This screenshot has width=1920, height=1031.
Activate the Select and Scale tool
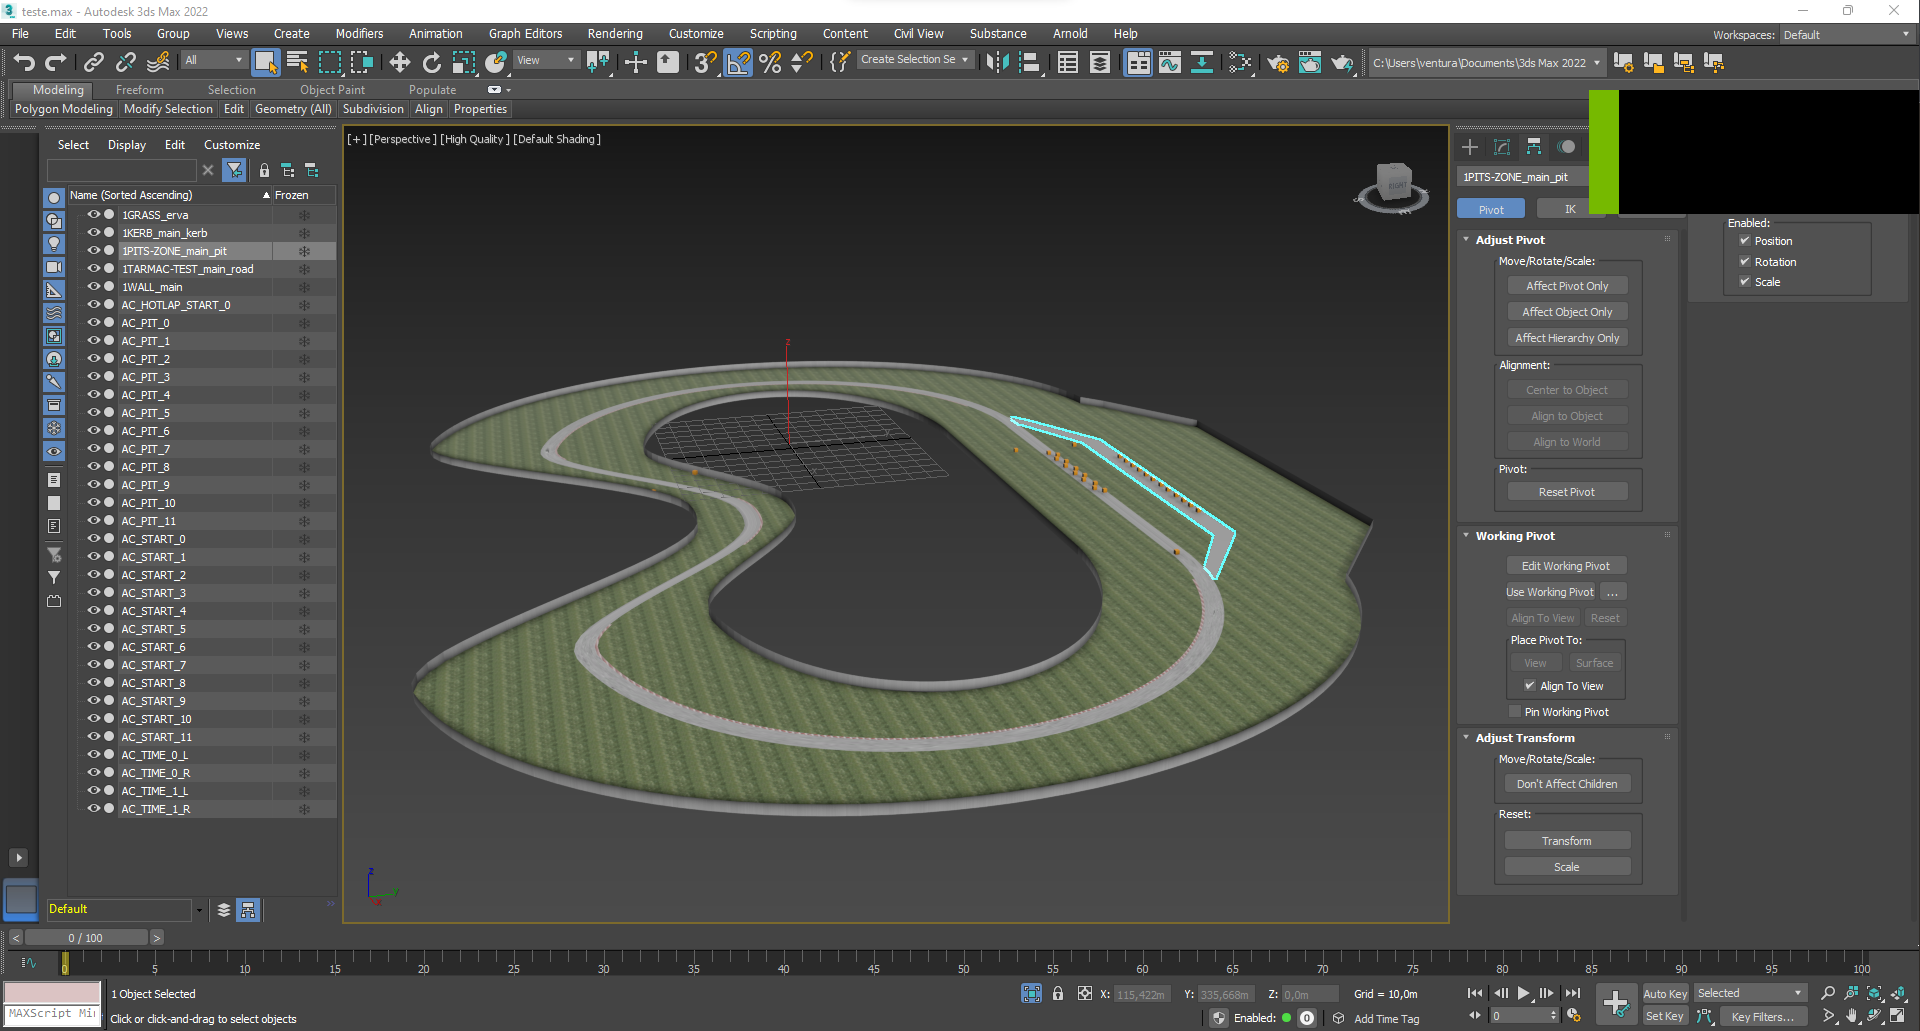463,63
